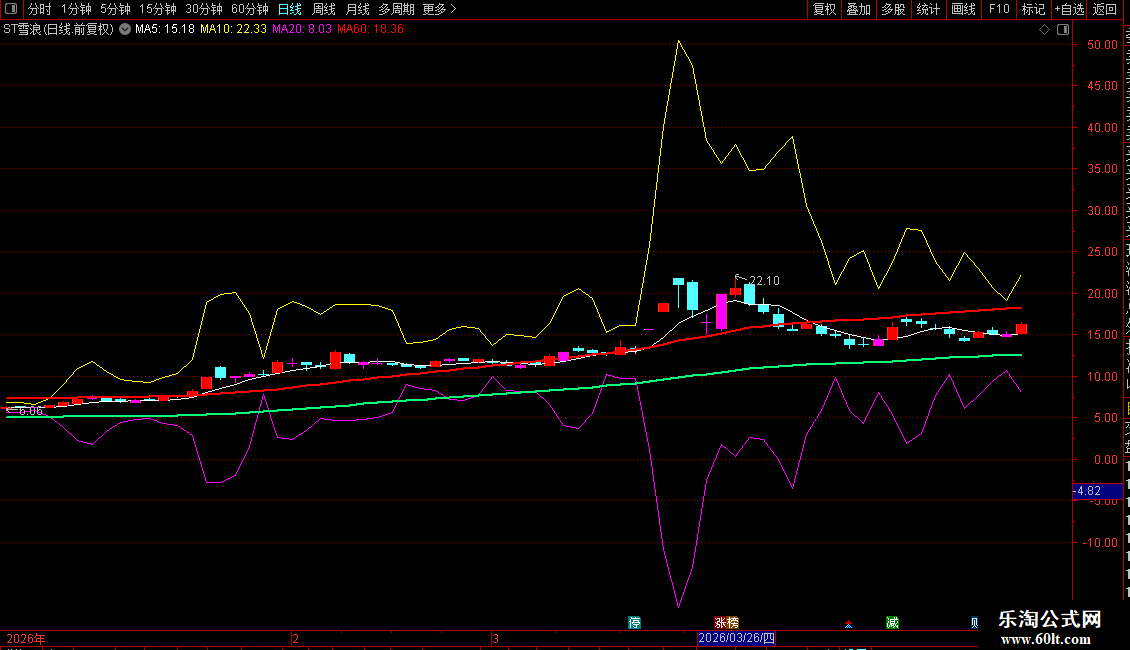Screen dimensions: 1130x650
Task: Click the MA5: 15.18 indicator label
Action: point(165,30)
